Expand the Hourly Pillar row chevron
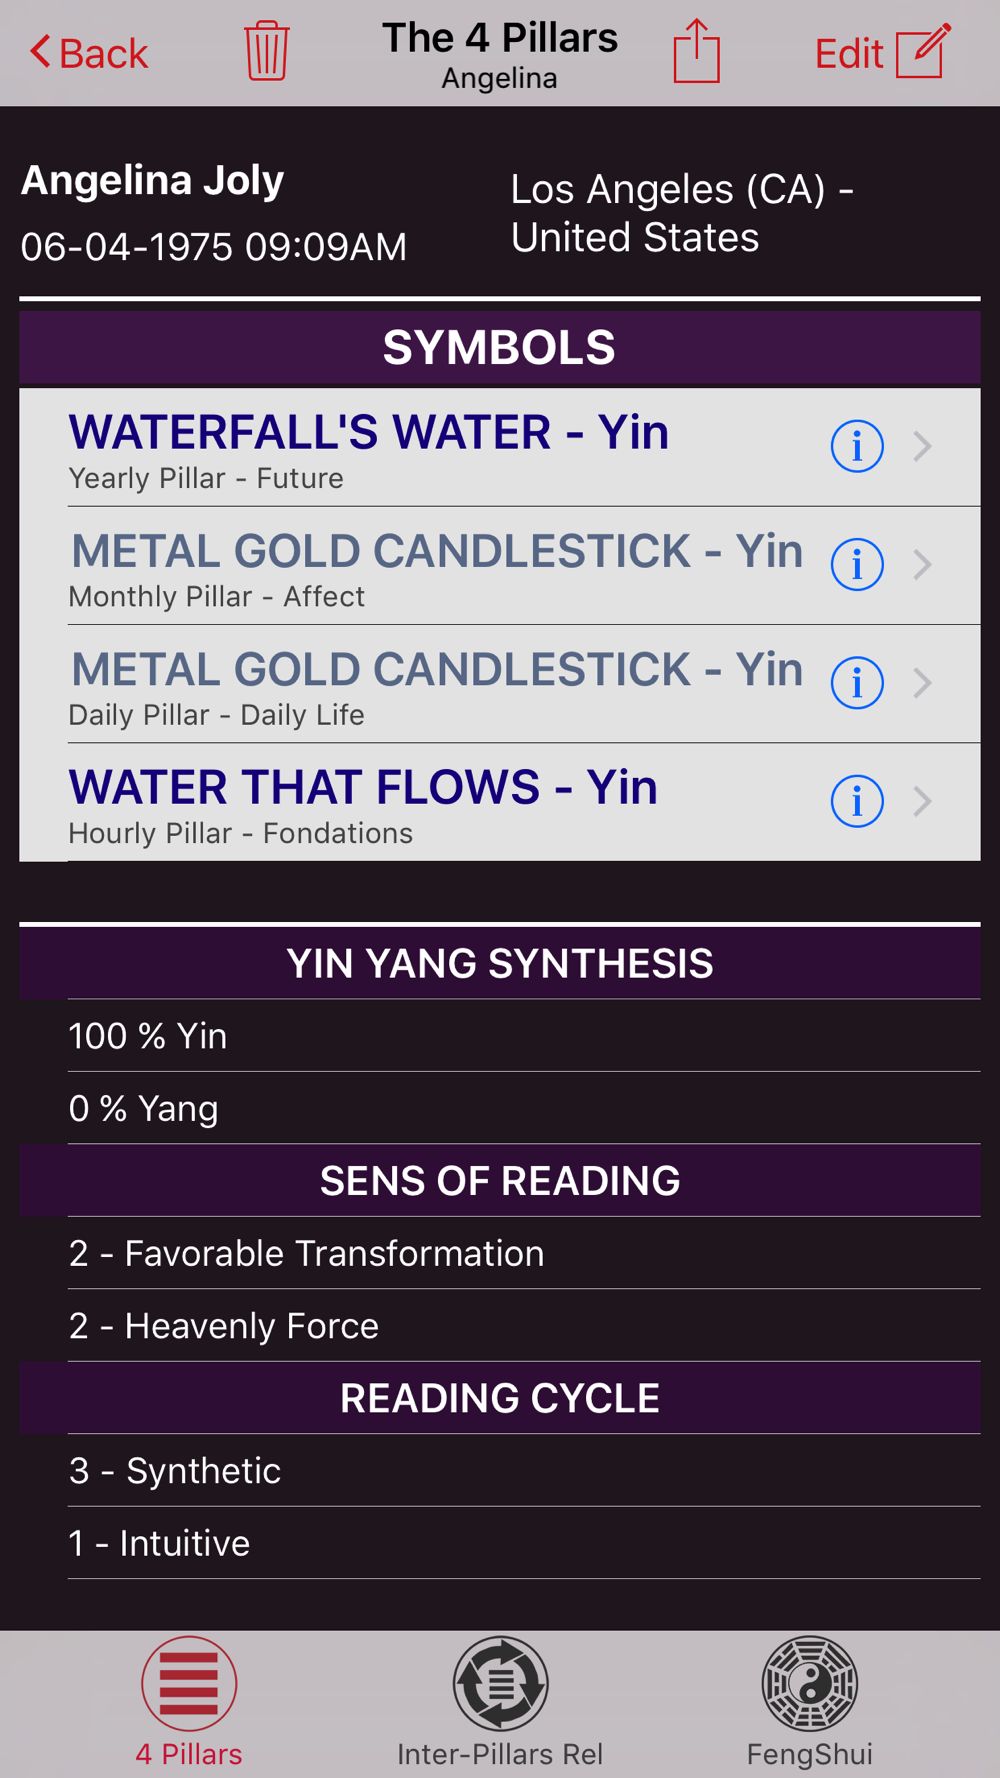 click(x=923, y=801)
